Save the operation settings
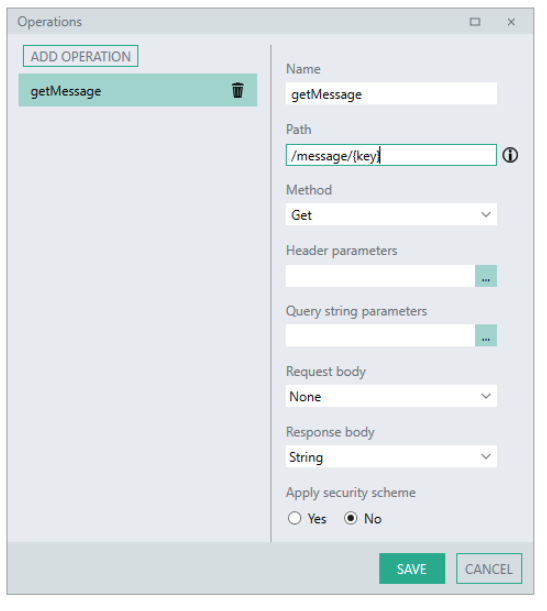 click(412, 569)
